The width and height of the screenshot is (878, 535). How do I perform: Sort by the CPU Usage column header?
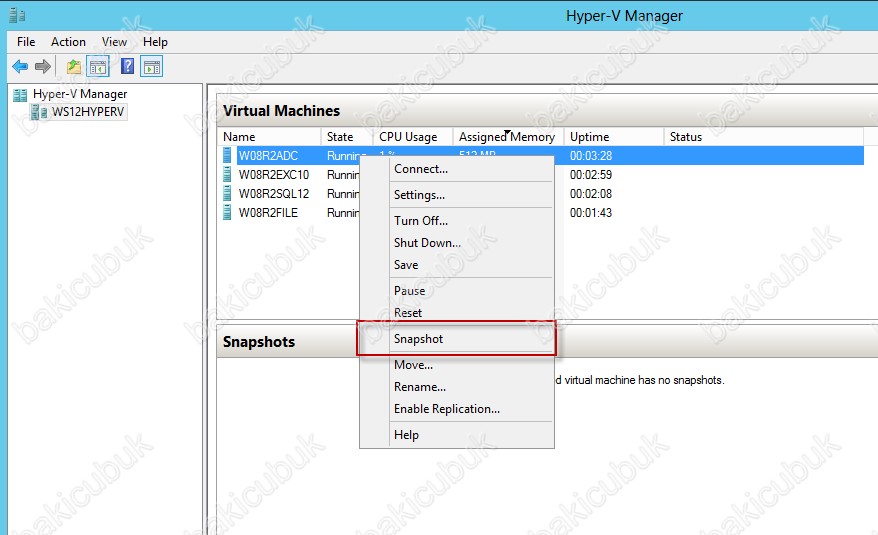413,137
